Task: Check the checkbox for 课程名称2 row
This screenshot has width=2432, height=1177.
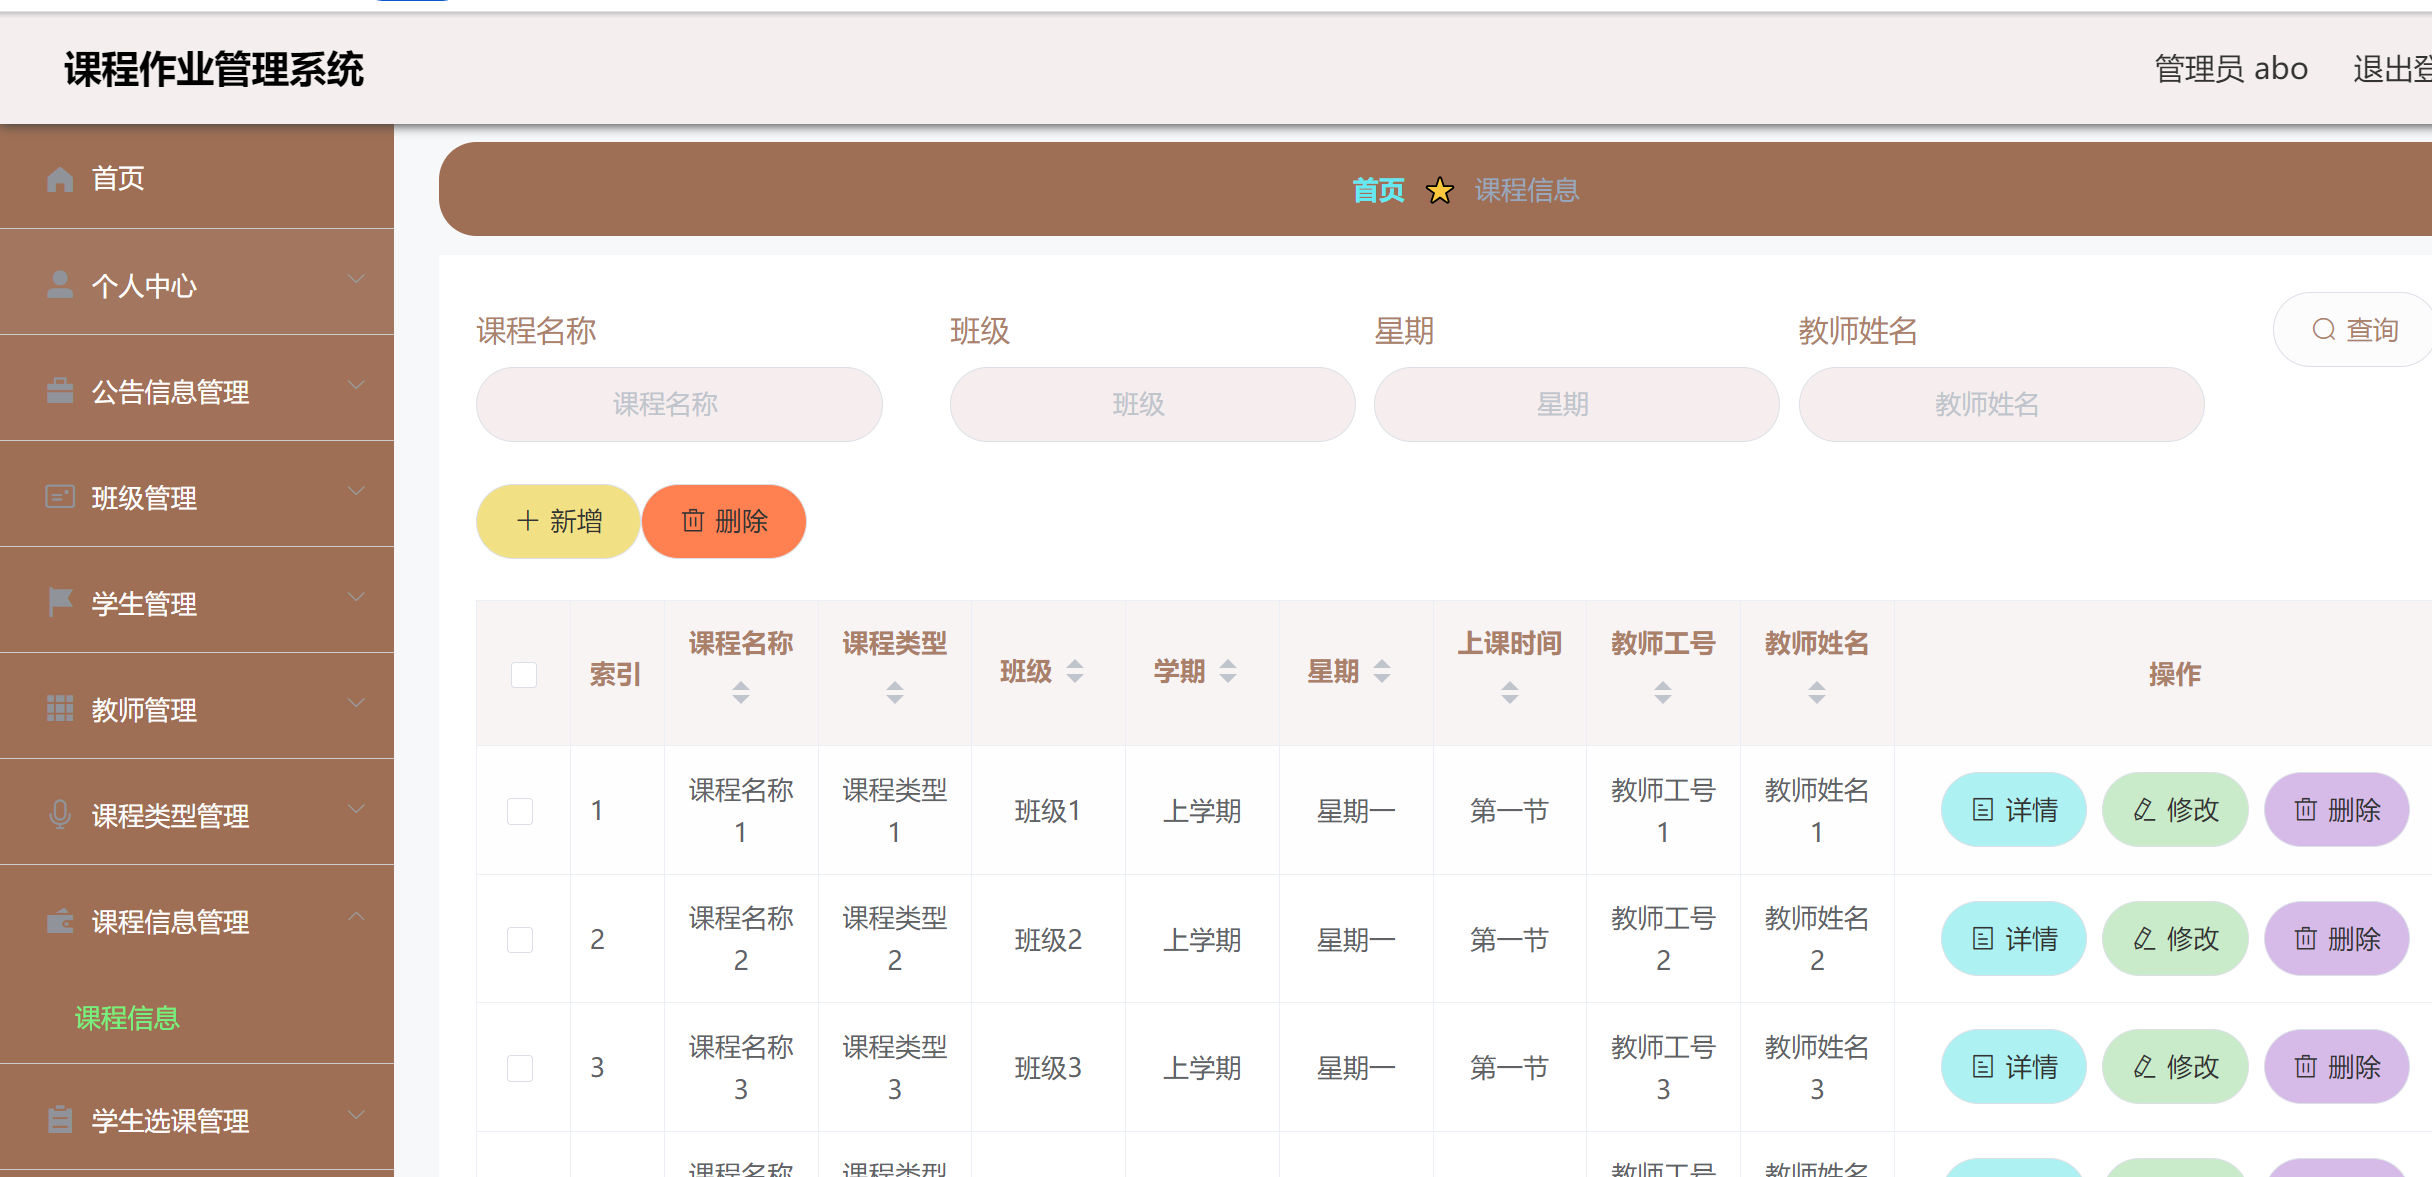Action: click(519, 939)
